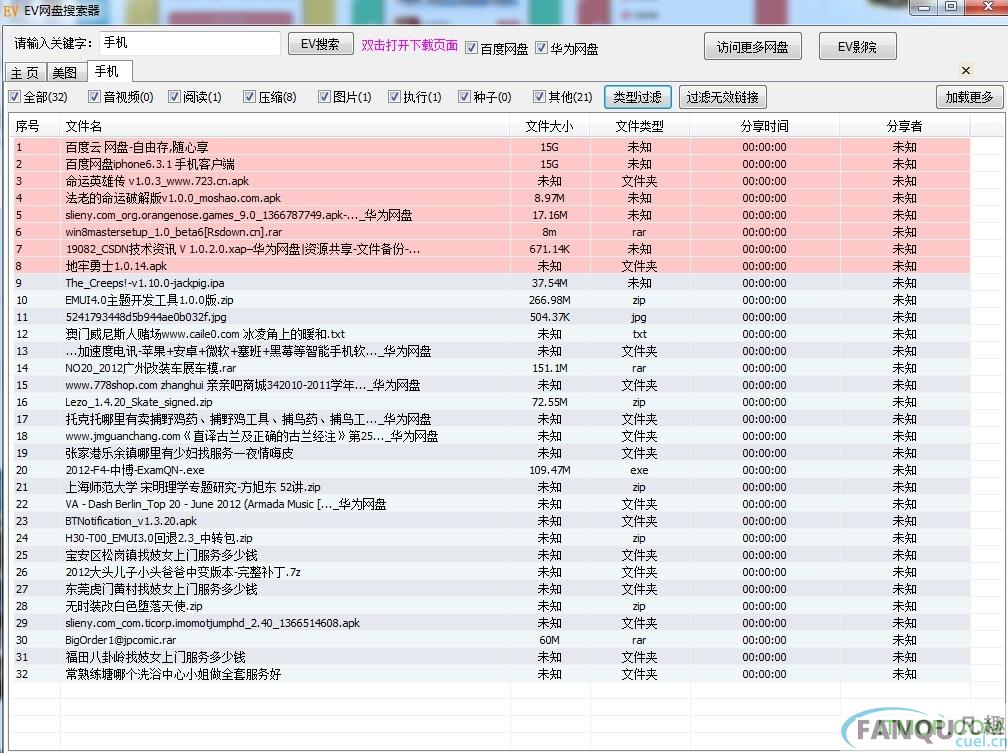Image resolution: width=1008 pixels, height=753 pixels.
Task: Toggle the 图片(1) filter checkbox
Action: click(325, 97)
